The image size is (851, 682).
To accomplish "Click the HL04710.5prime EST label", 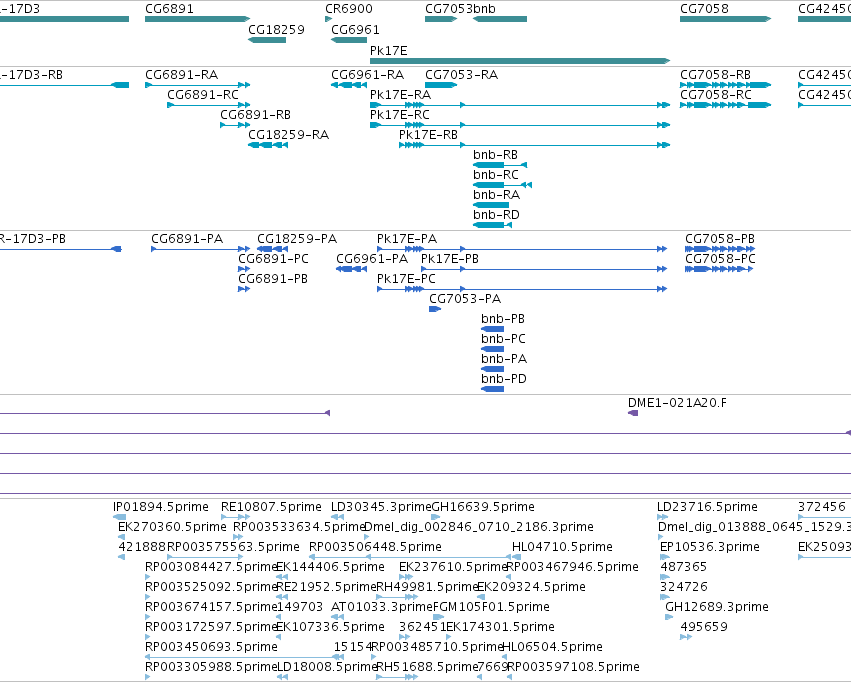I will 563,547.
